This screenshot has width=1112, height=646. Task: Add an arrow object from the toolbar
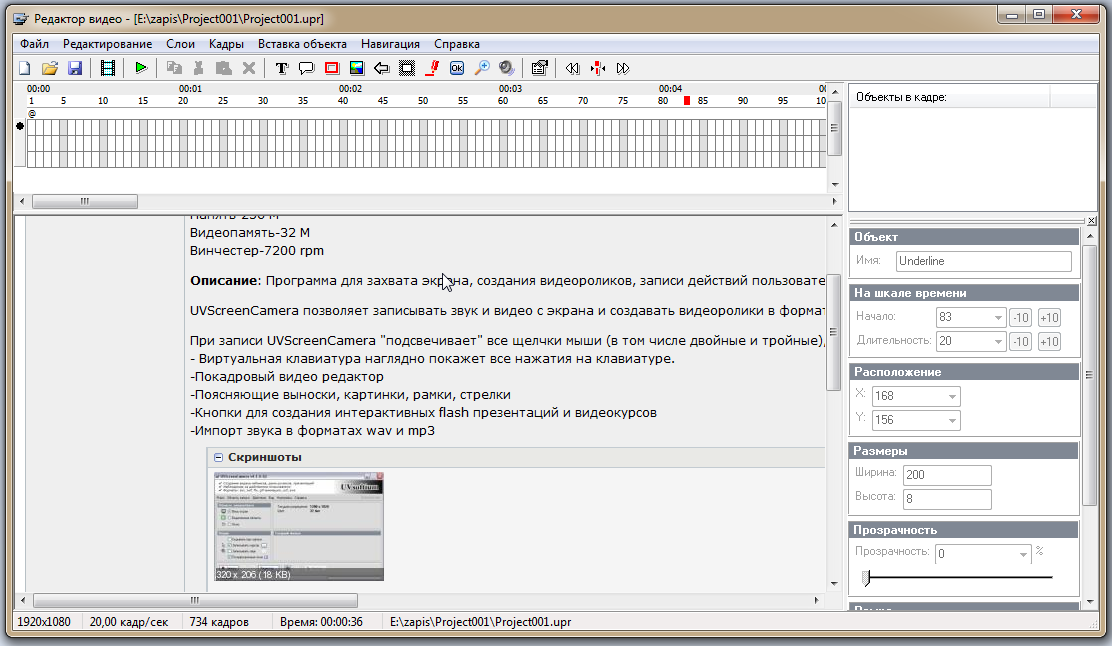381,68
